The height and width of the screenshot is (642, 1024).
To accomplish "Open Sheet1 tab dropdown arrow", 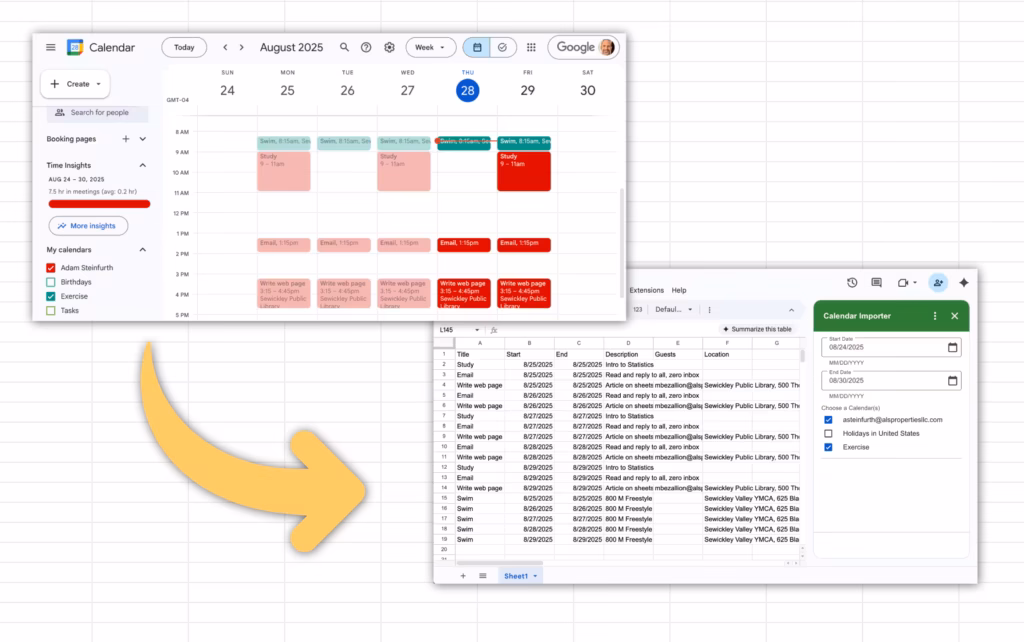I will tap(535, 576).
